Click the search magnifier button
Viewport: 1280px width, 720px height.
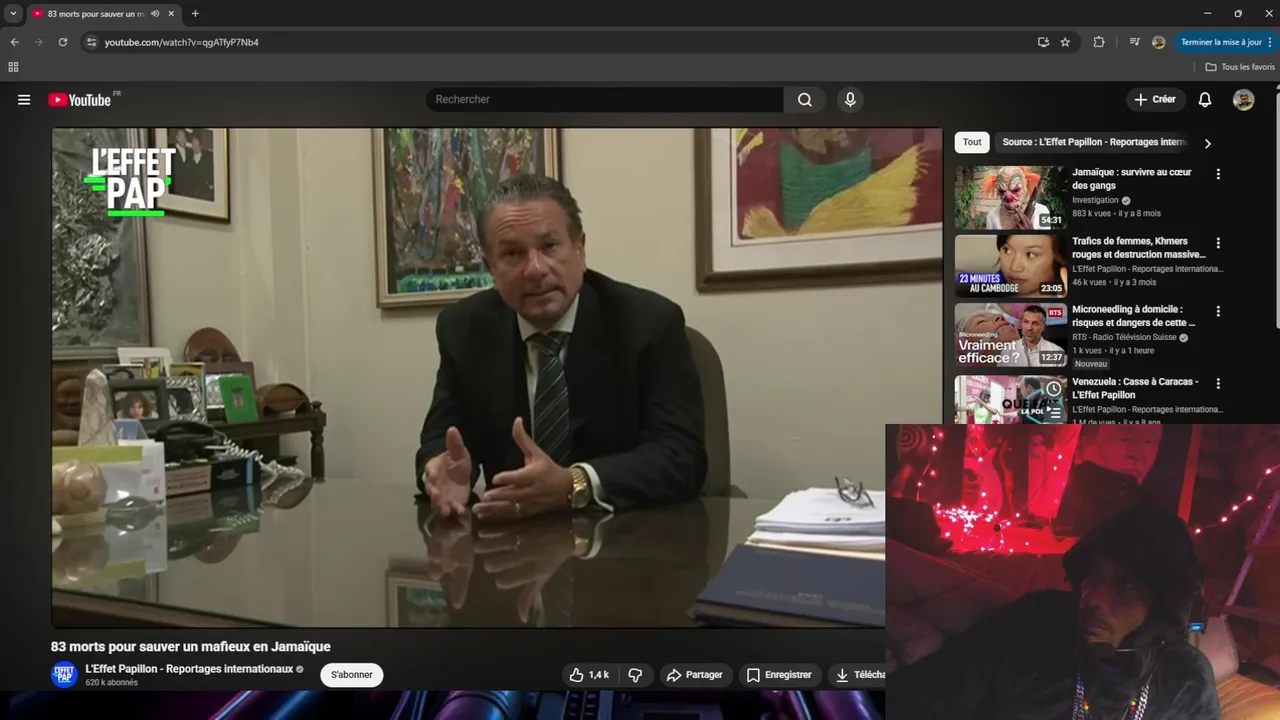click(x=804, y=100)
